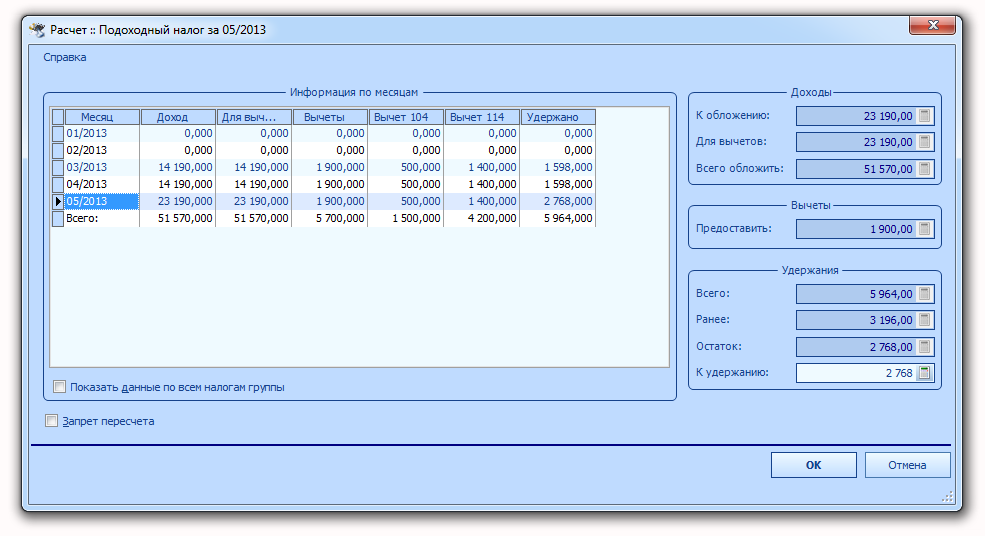
Task: Click the Предоставить value field
Action: [x=857, y=229]
